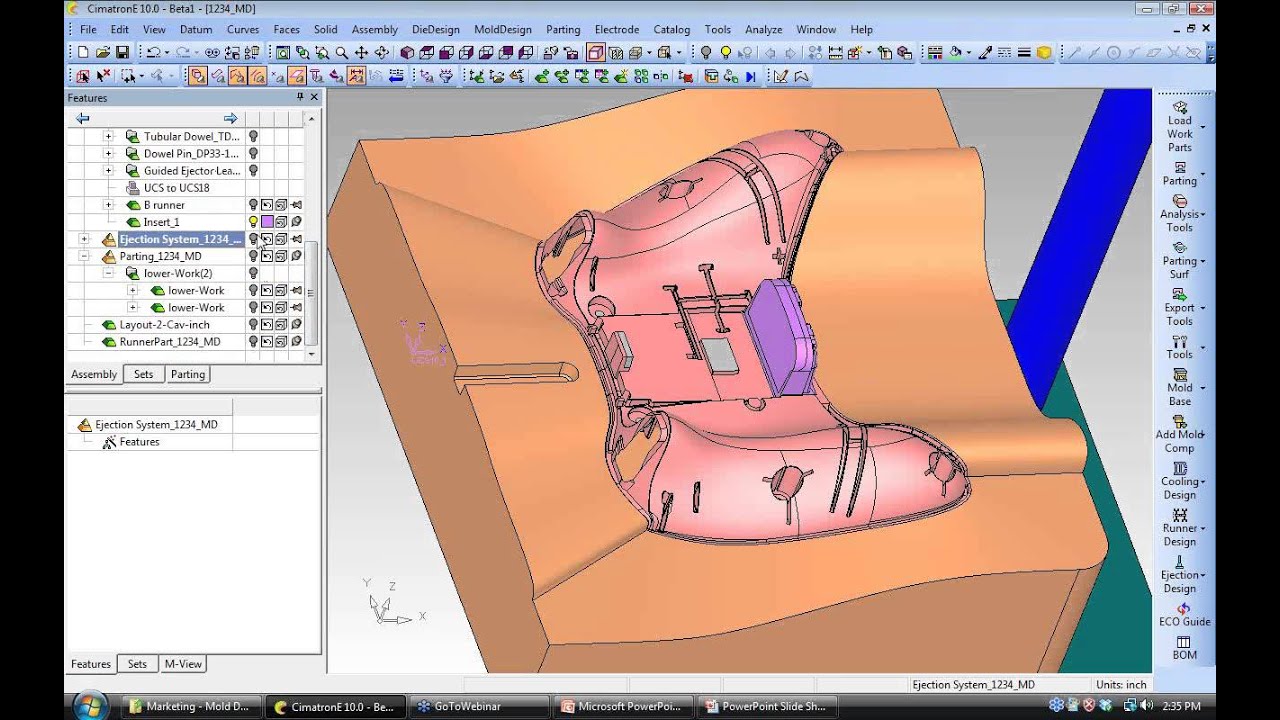The image size is (1280, 720).
Task: Click the funnel filter icon
Action: [x=445, y=76]
